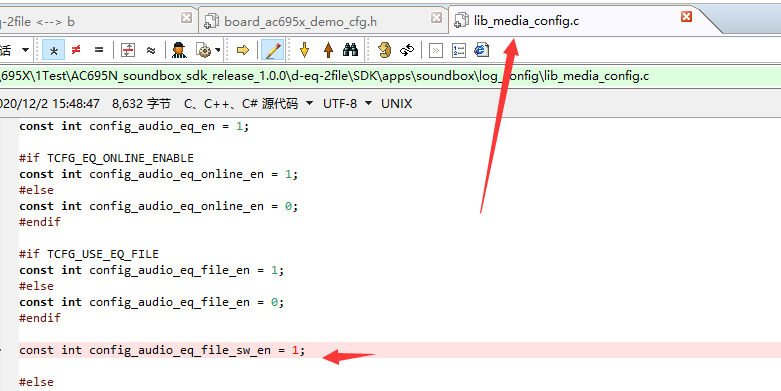Click the final '#else' line at bottom
781x391 pixels.
click(x=36, y=382)
